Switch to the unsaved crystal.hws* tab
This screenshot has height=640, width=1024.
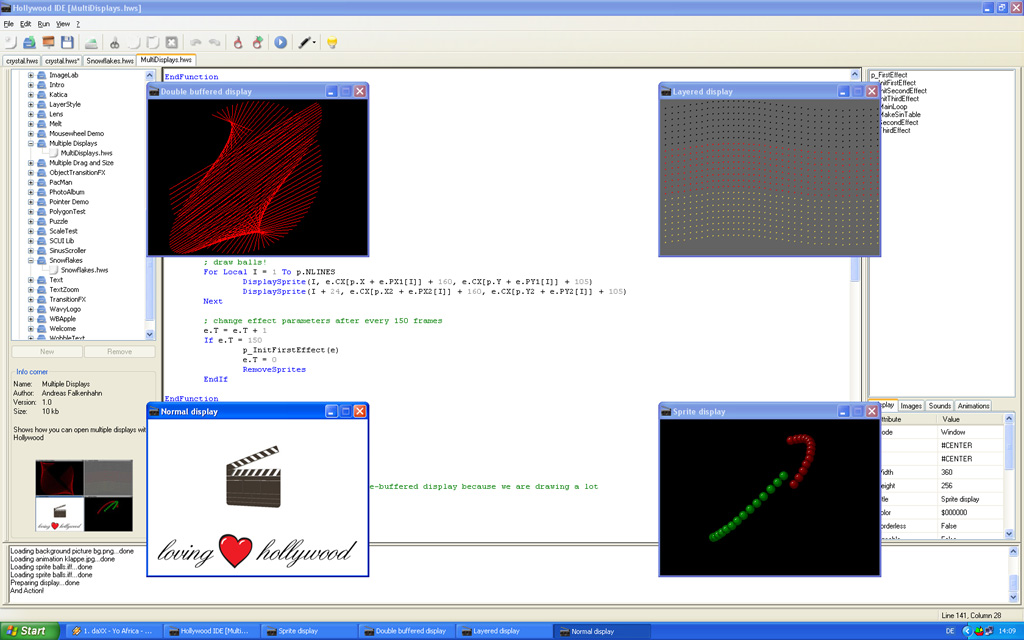(62, 61)
